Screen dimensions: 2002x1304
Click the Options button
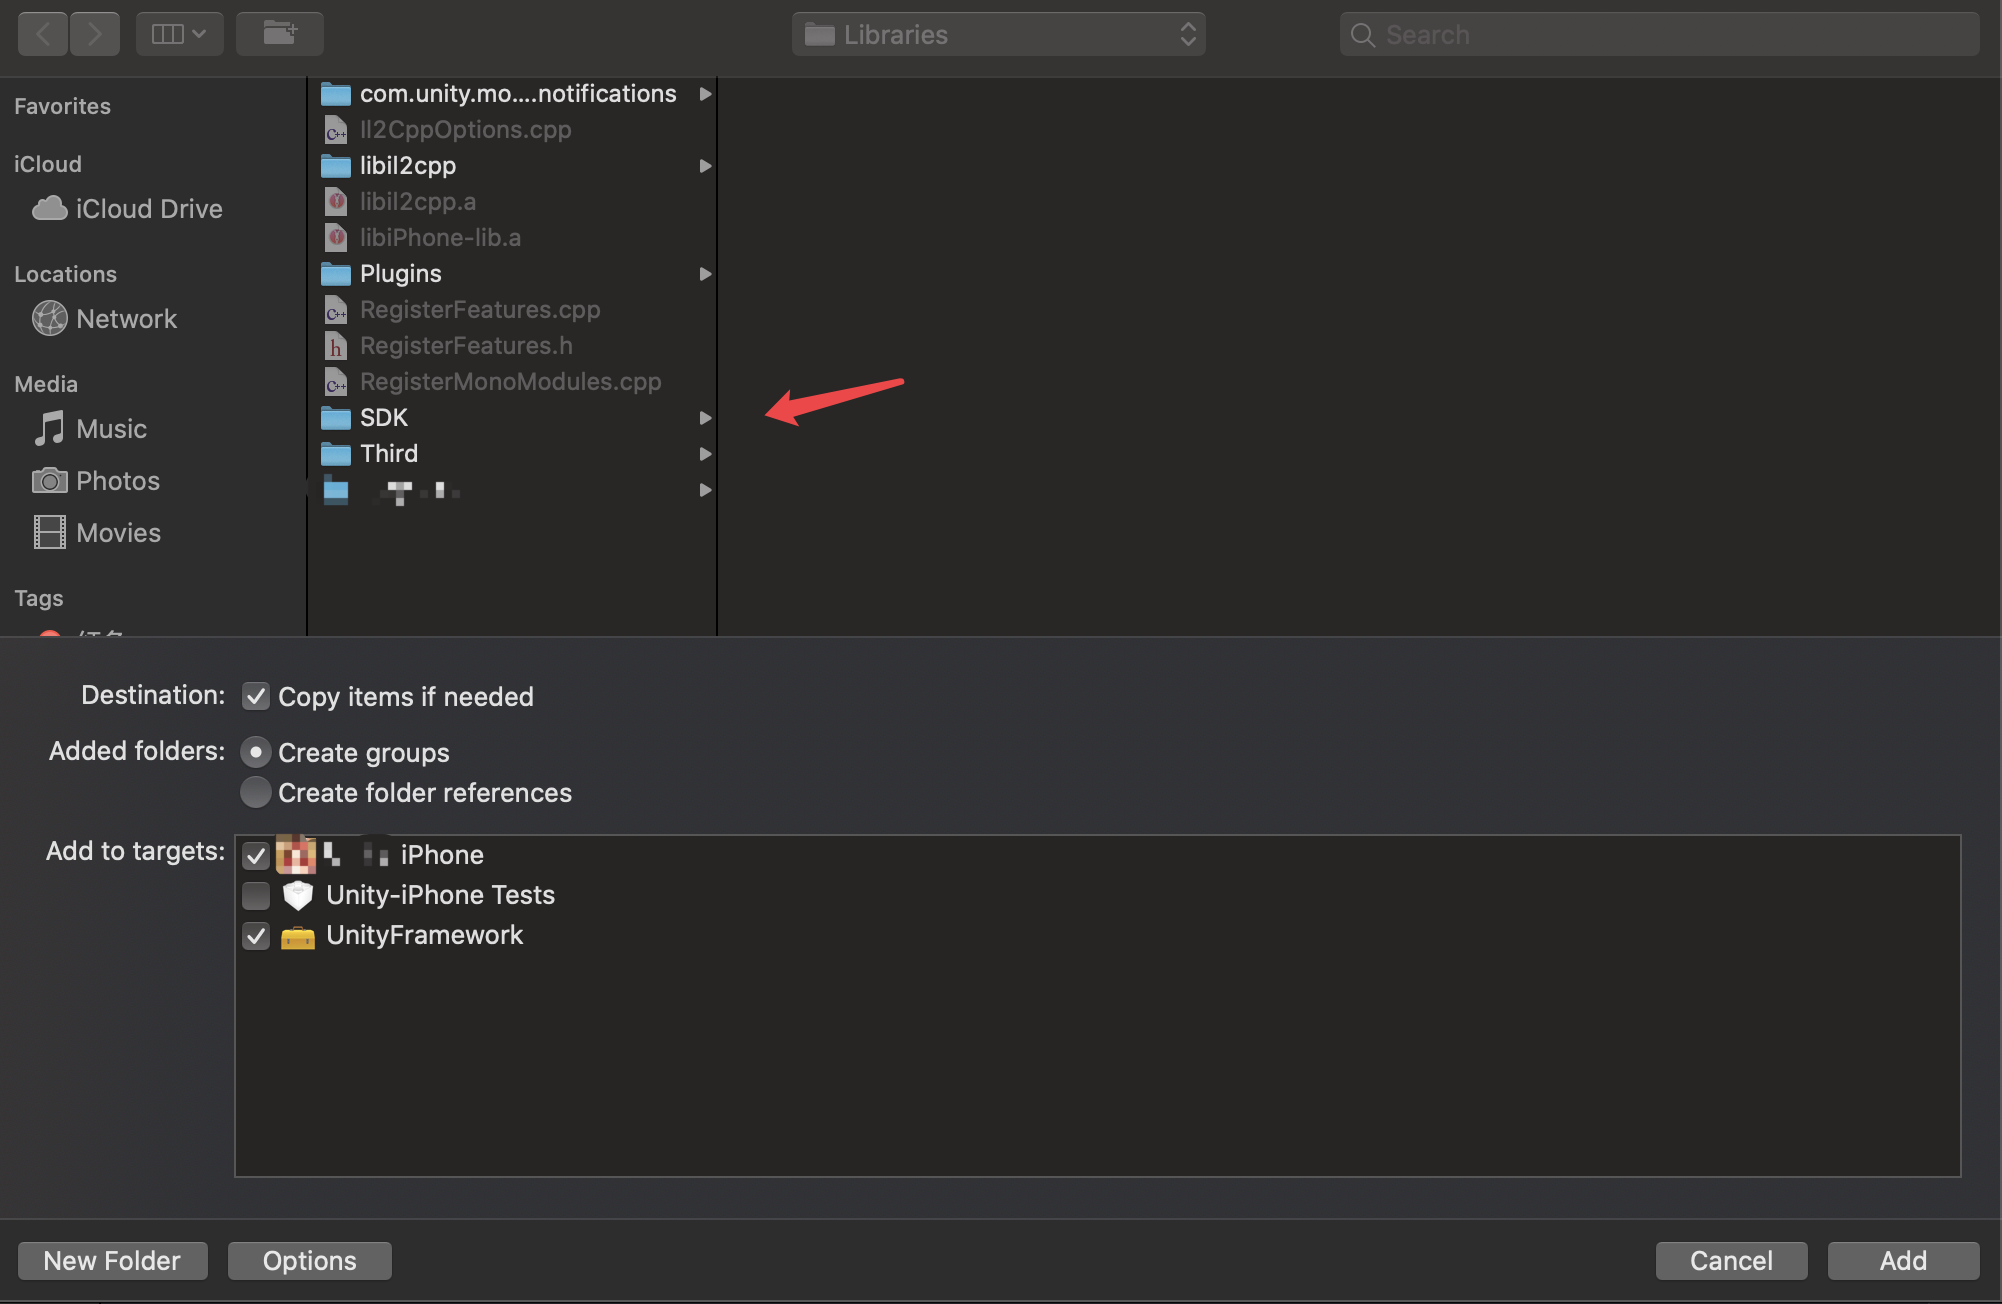coord(309,1261)
